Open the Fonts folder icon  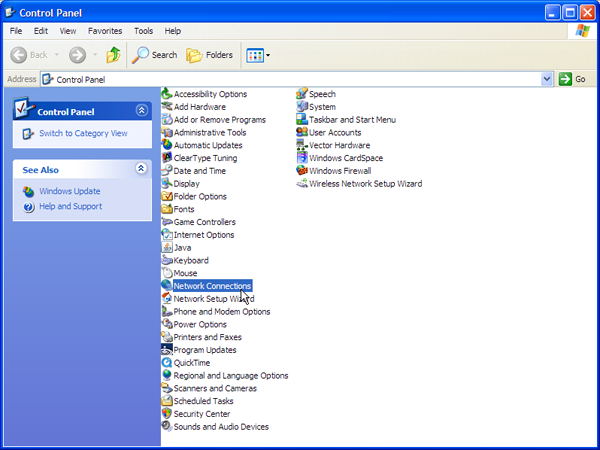point(167,209)
